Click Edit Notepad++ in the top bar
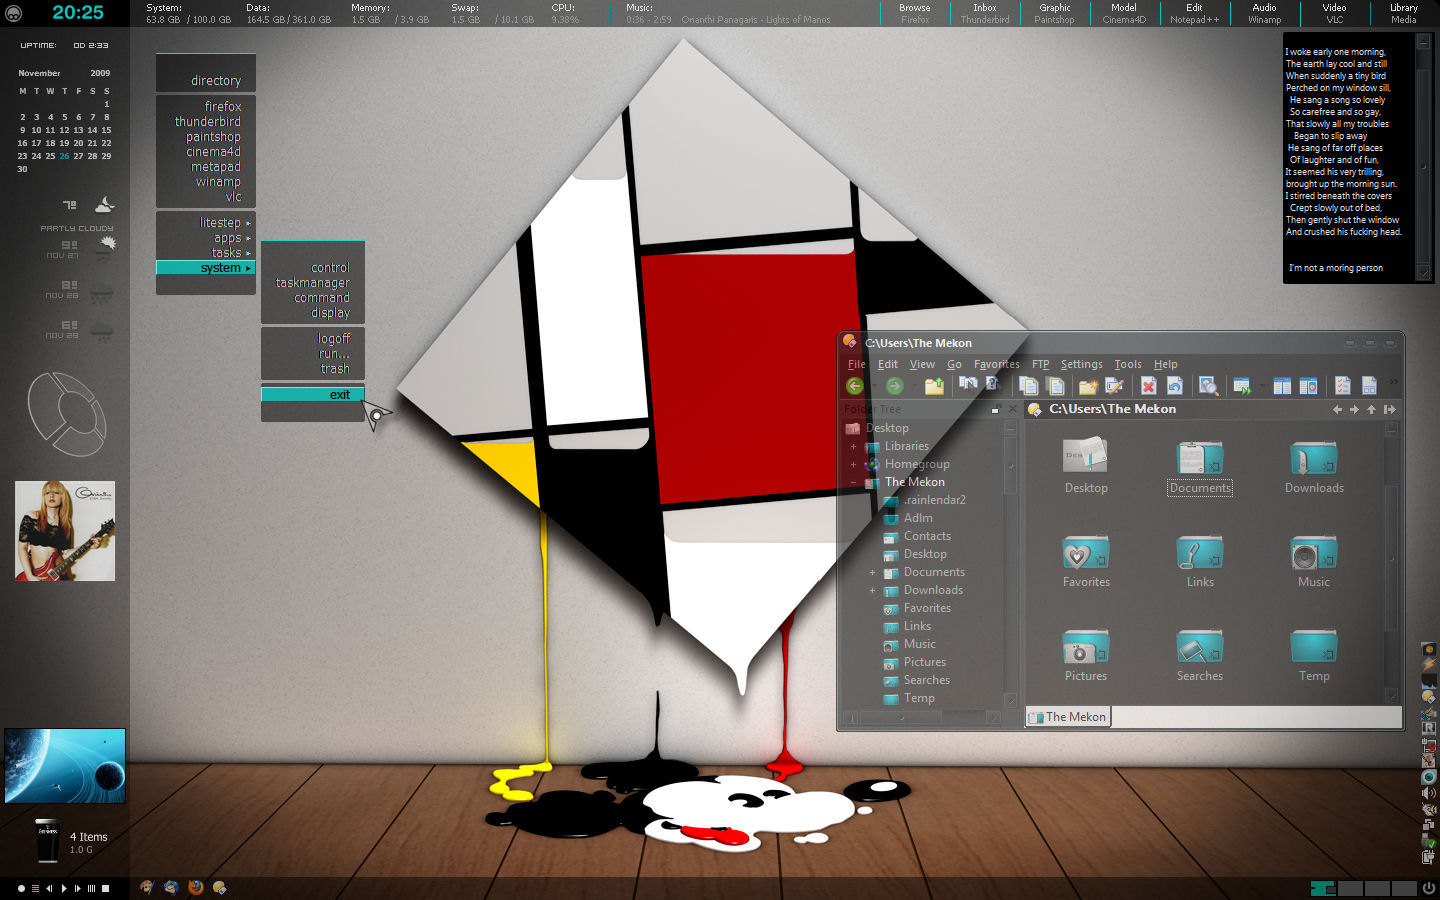This screenshot has width=1440, height=900. [x=1194, y=13]
